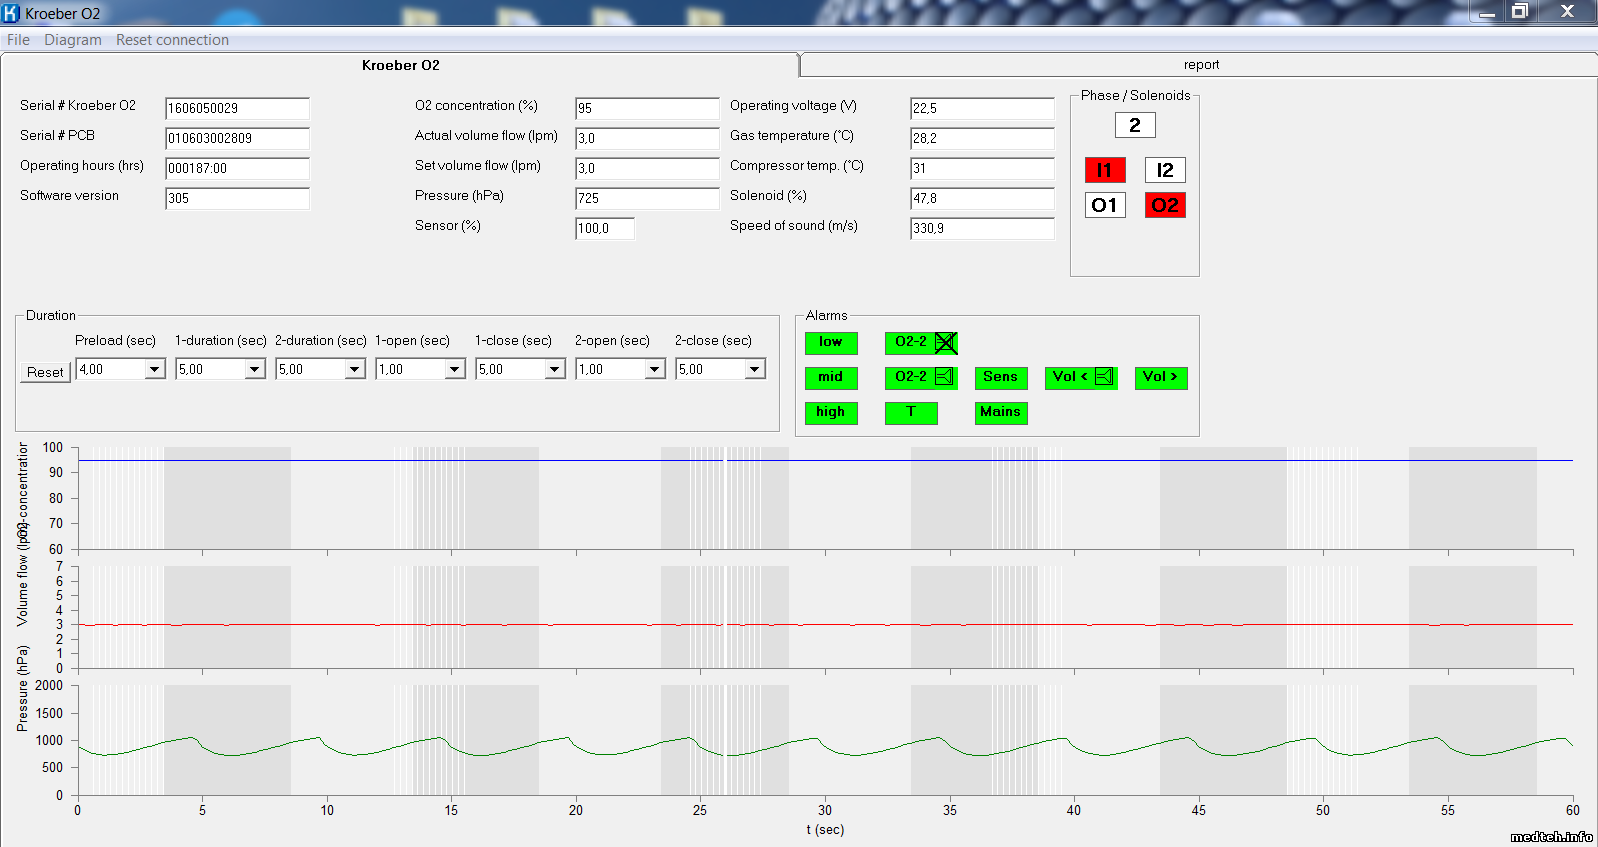Switch to the report tab
This screenshot has width=1598, height=847.
[1201, 65]
